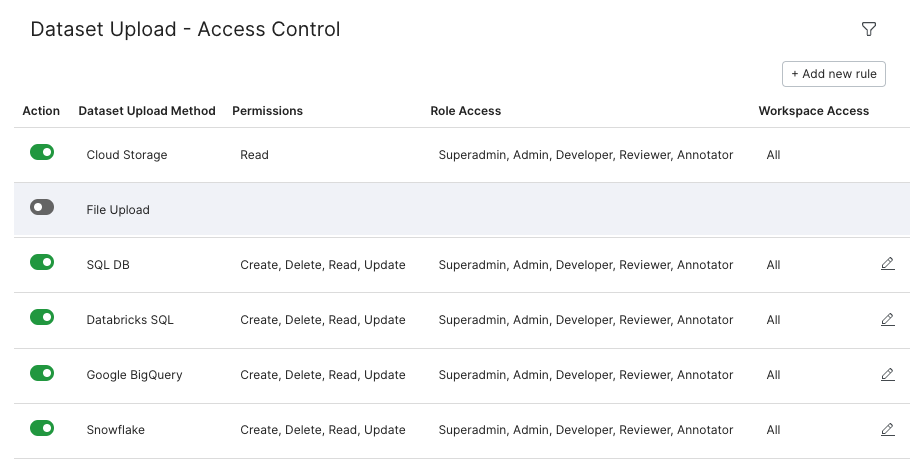
Task: Select the Snowflake row name
Action: [x=116, y=430]
